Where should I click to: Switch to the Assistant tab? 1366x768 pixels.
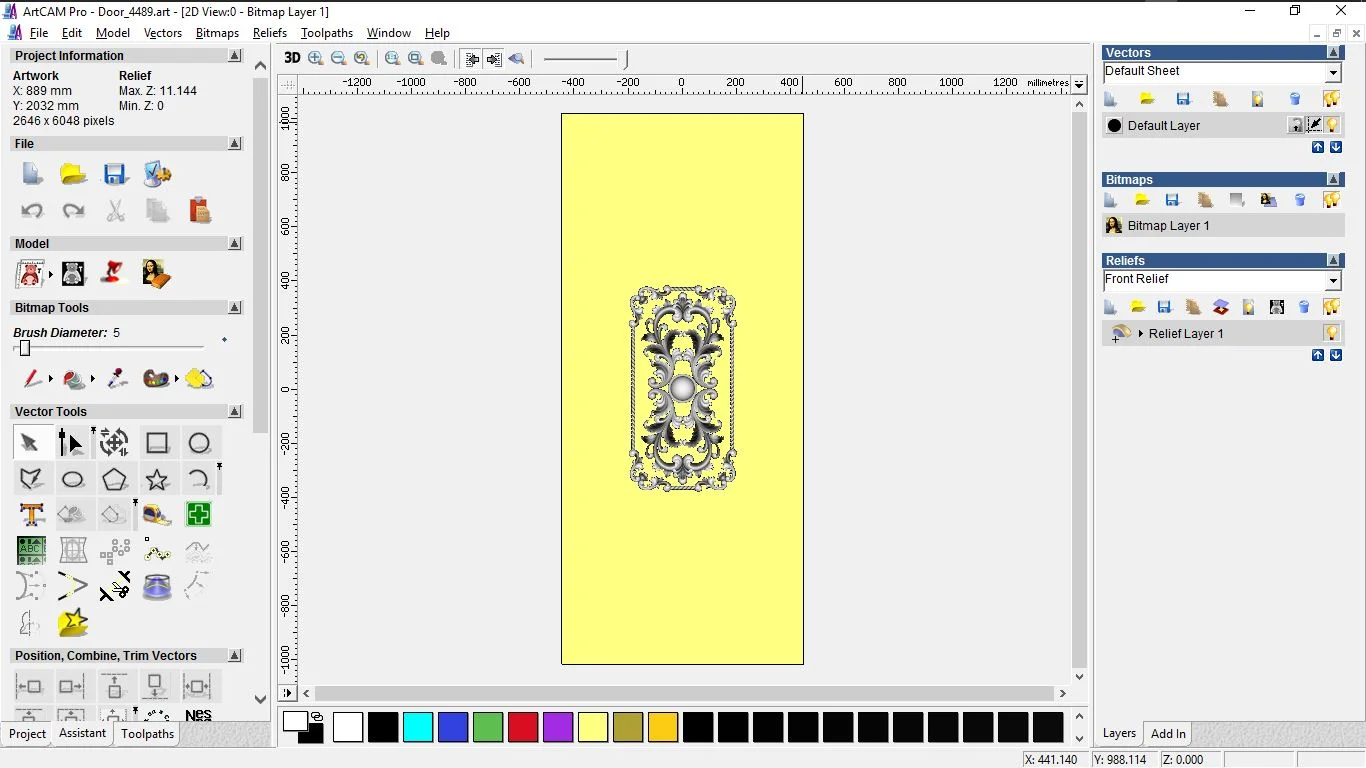(x=82, y=733)
